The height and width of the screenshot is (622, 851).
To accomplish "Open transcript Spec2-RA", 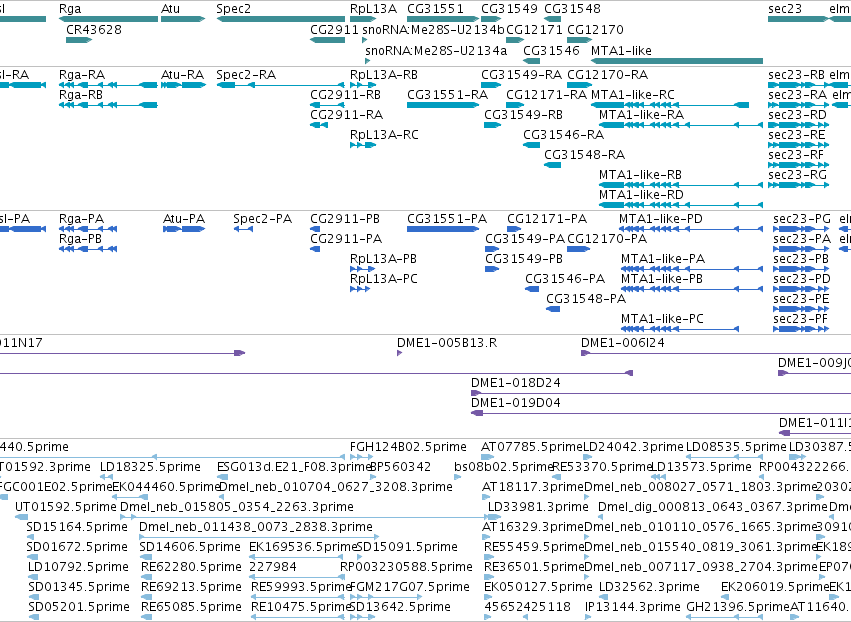I will coord(281,85).
